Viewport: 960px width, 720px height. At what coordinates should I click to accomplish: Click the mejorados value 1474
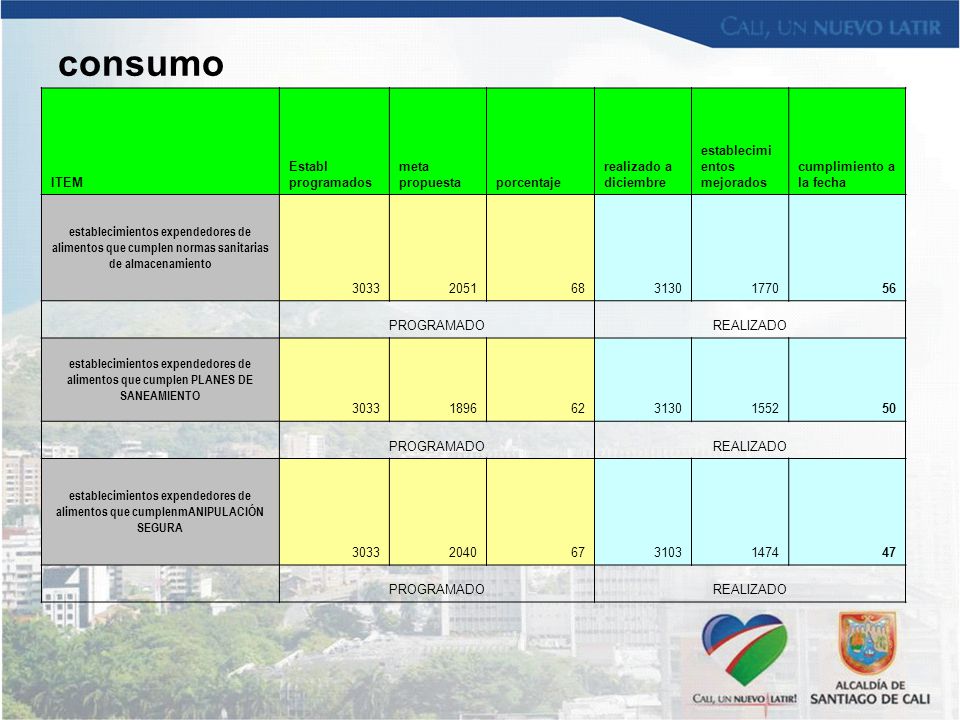coord(765,552)
